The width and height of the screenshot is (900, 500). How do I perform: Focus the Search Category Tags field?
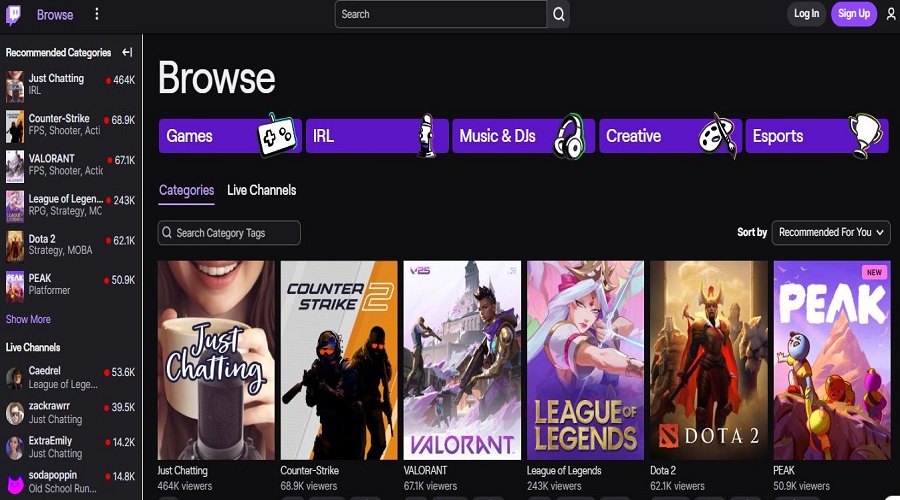[229, 232]
